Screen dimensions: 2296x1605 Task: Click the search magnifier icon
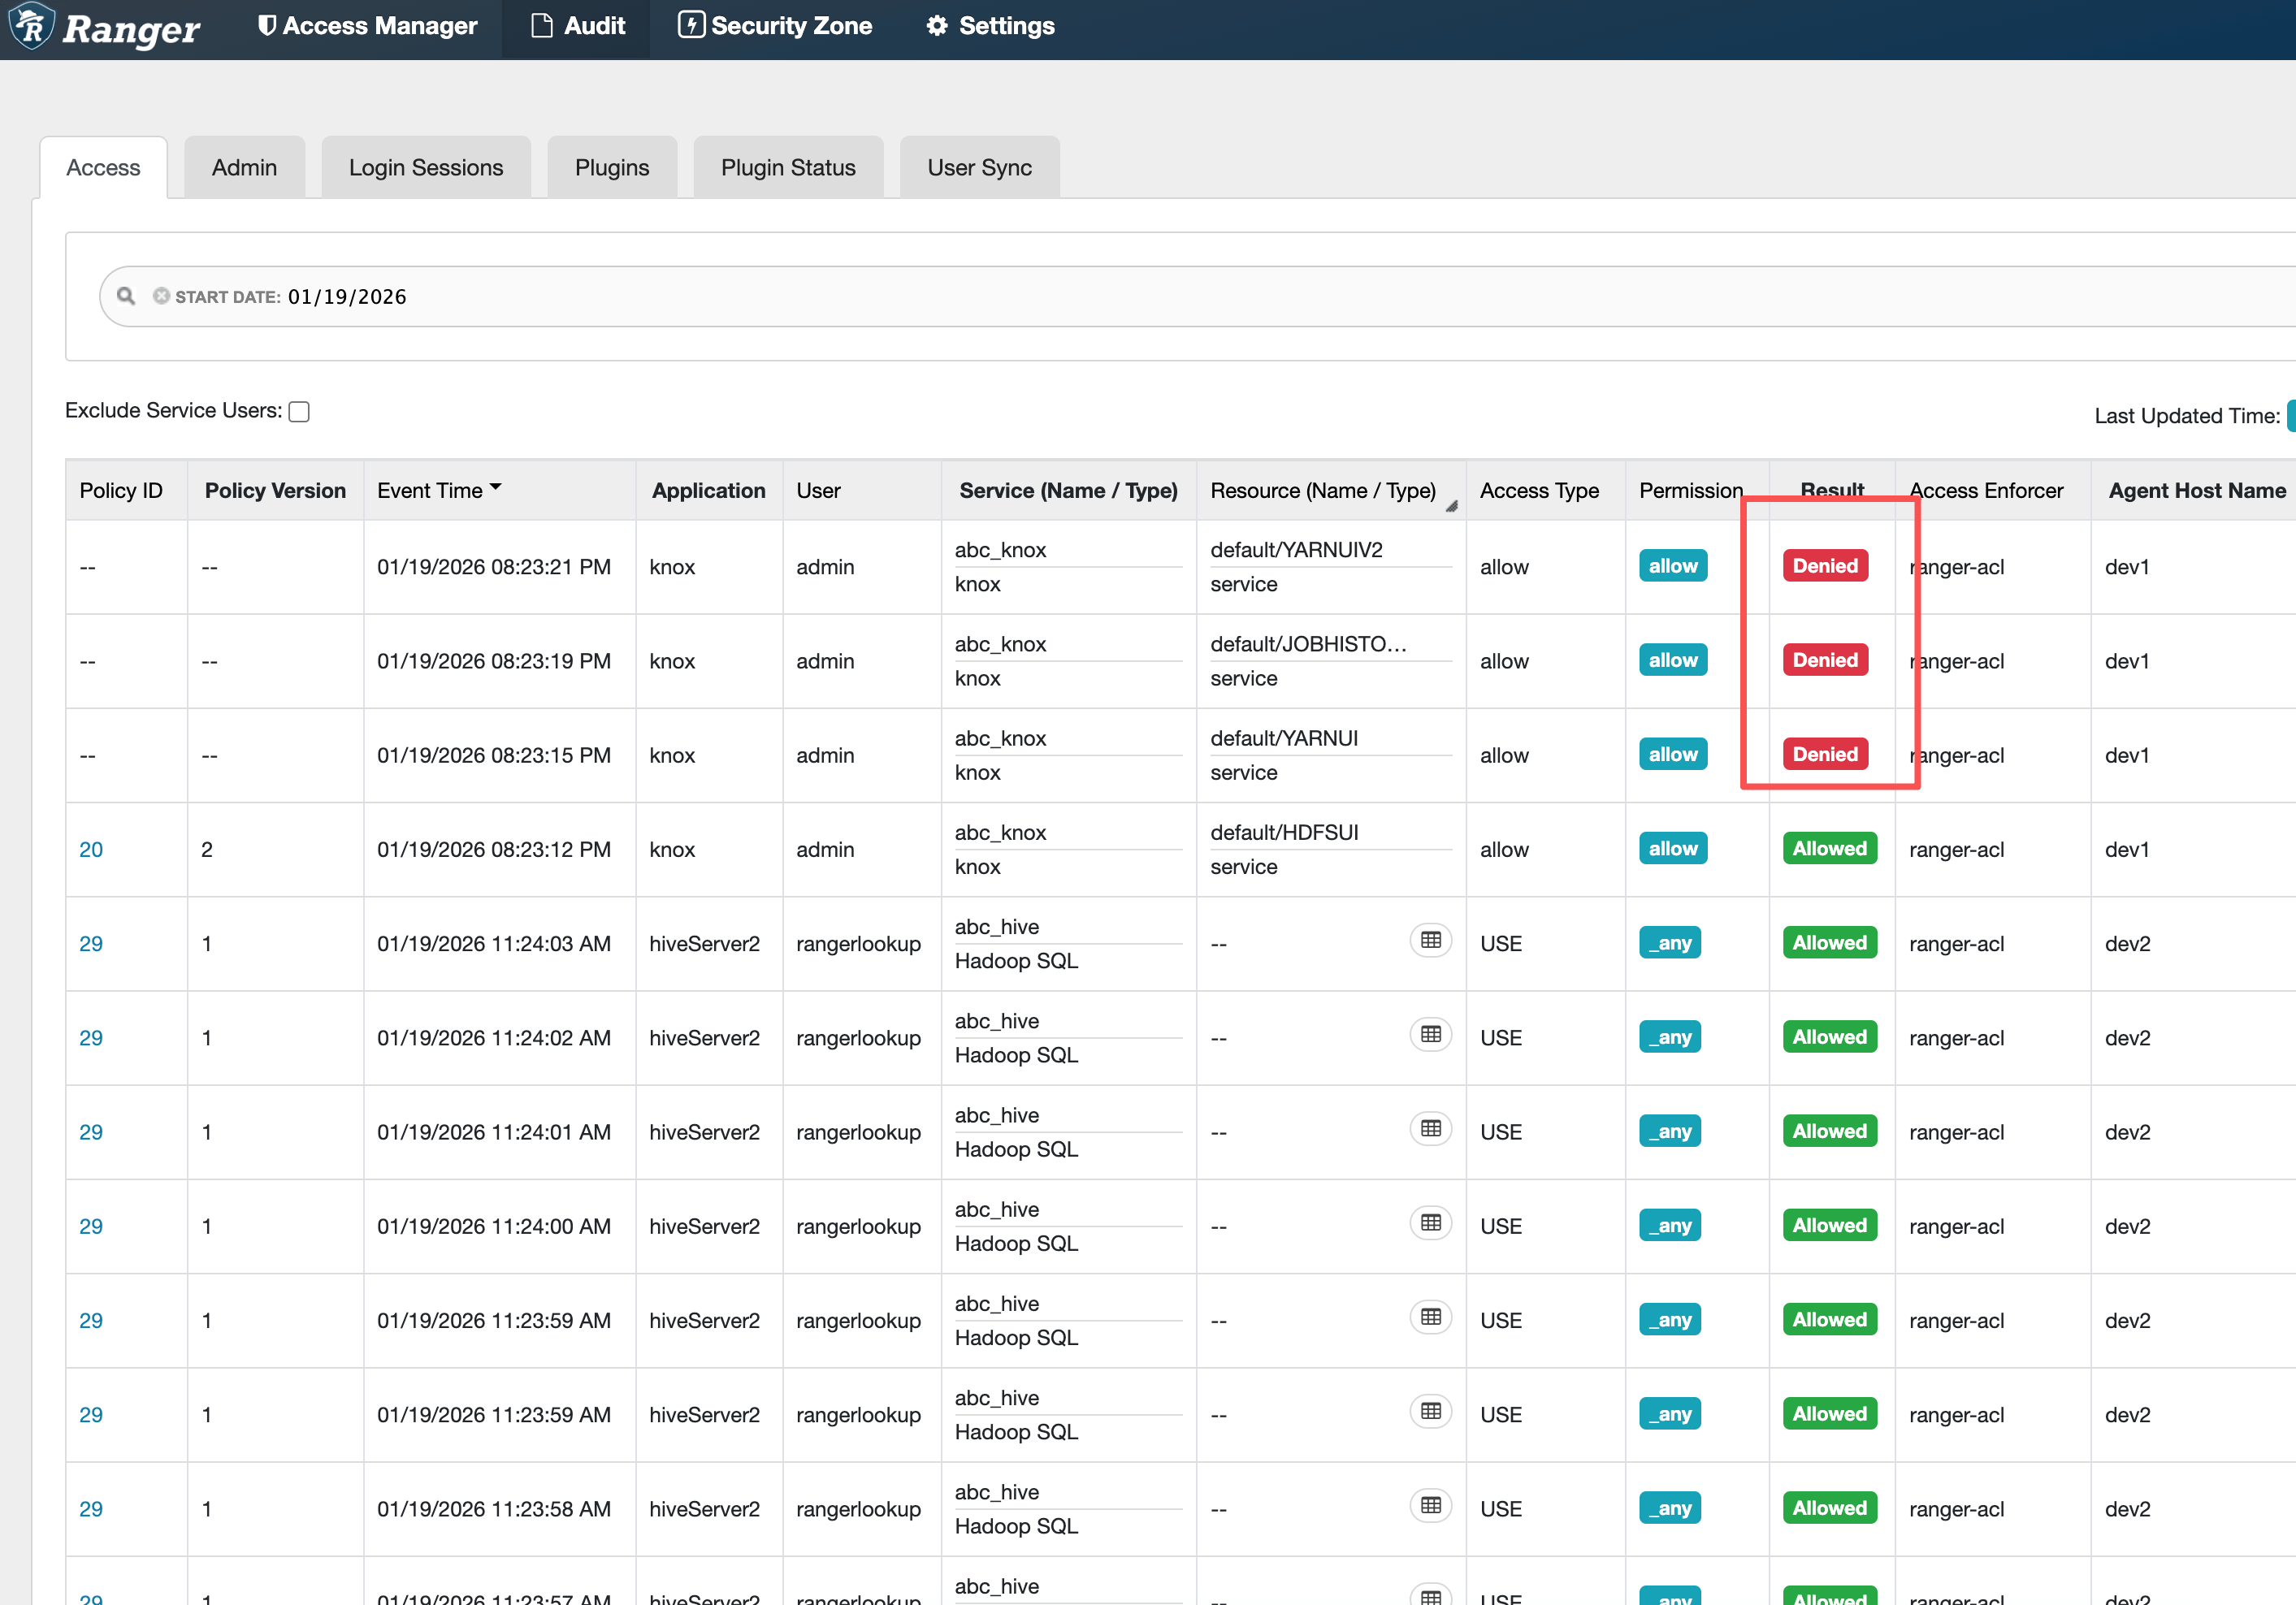pyautogui.click(x=126, y=296)
